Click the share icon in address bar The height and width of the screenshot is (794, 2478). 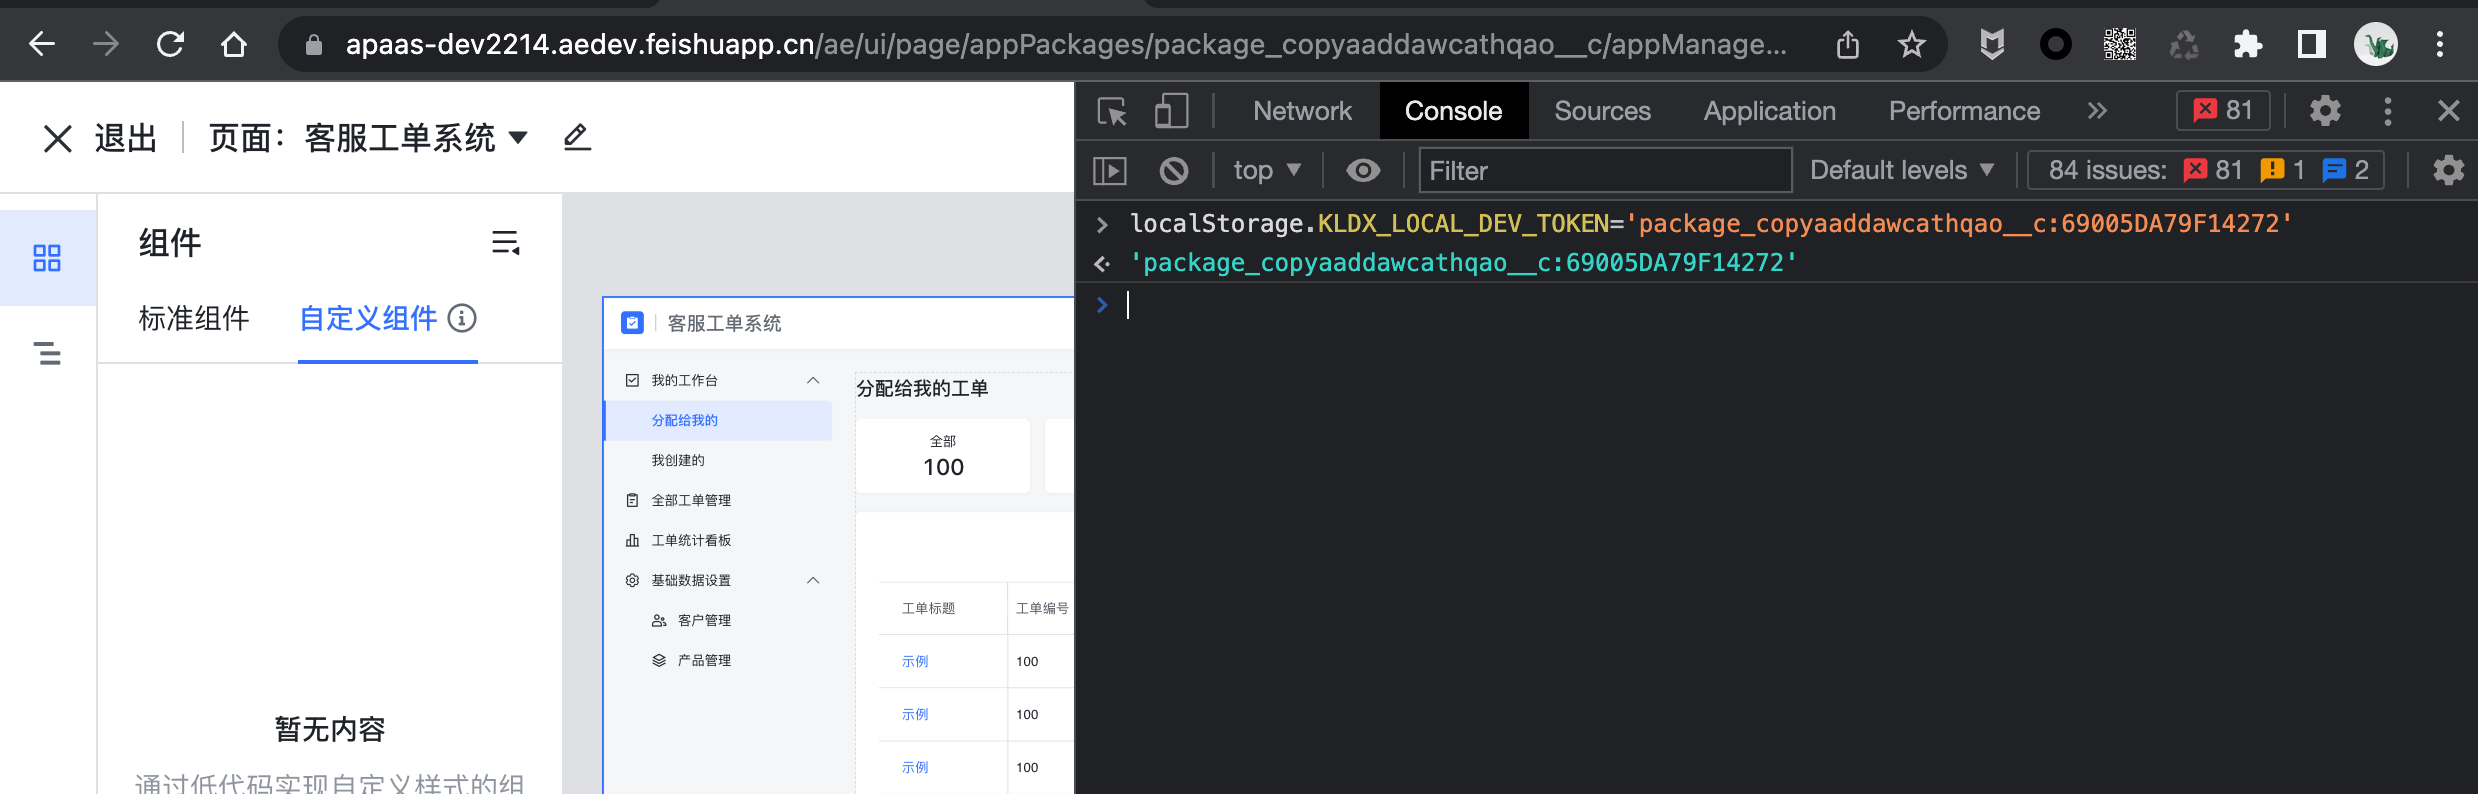pos(1848,44)
